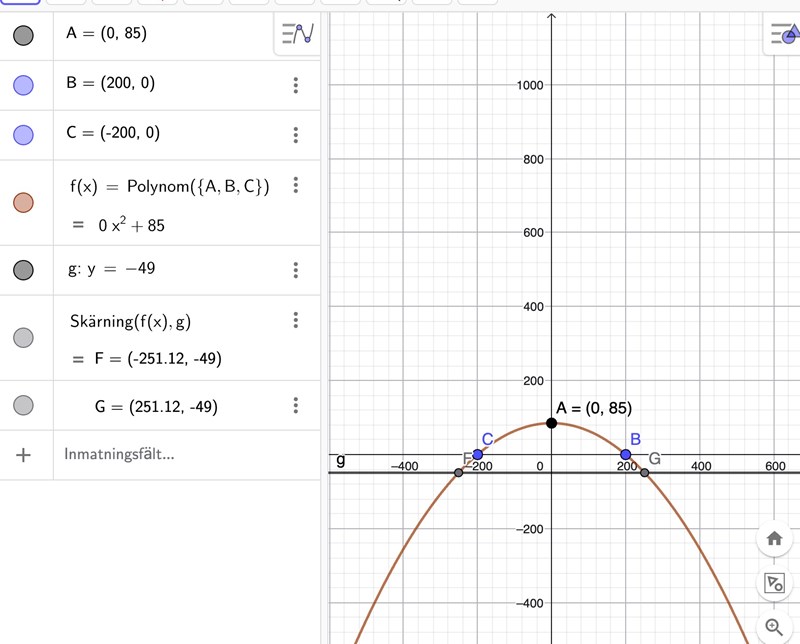Click the f(x) orange color marker

point(24,203)
